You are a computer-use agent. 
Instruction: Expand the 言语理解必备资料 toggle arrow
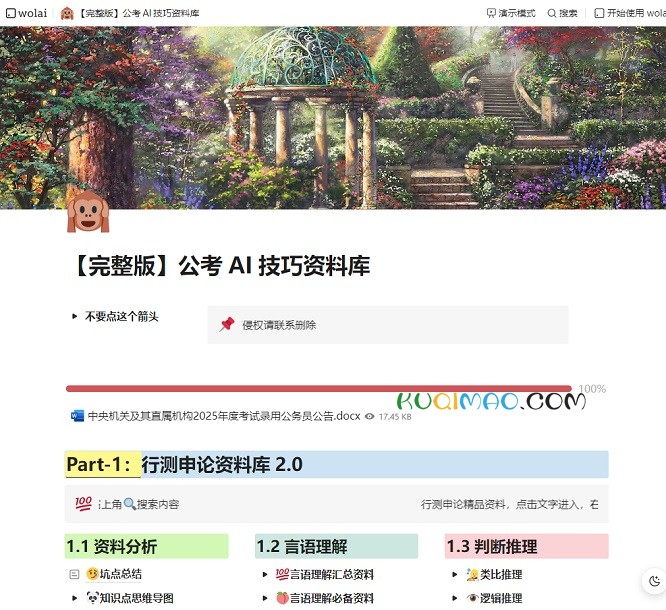pos(265,599)
